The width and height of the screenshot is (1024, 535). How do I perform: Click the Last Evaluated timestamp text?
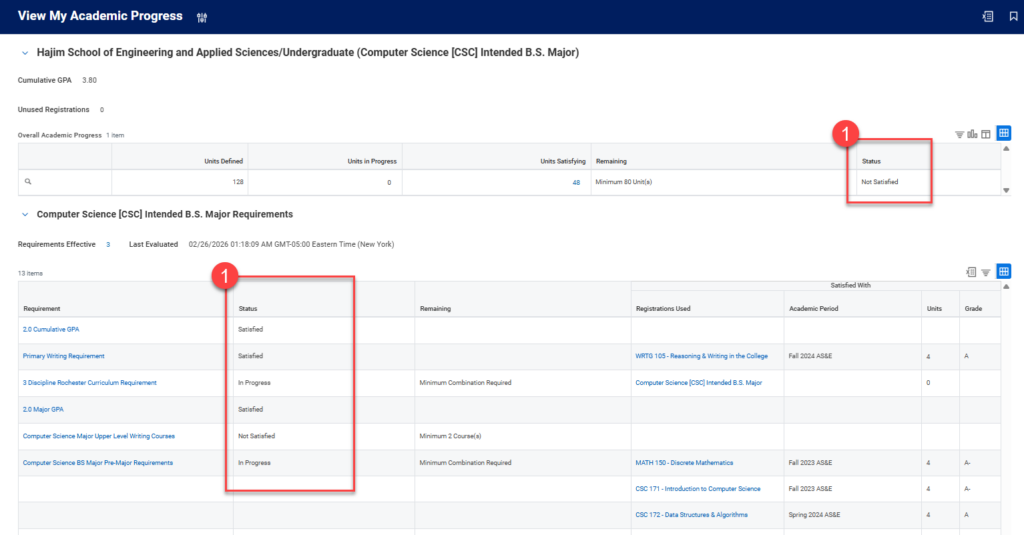(291, 244)
